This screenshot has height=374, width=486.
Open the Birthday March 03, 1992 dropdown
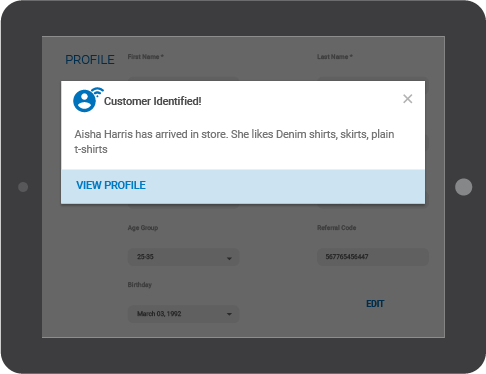183,314
